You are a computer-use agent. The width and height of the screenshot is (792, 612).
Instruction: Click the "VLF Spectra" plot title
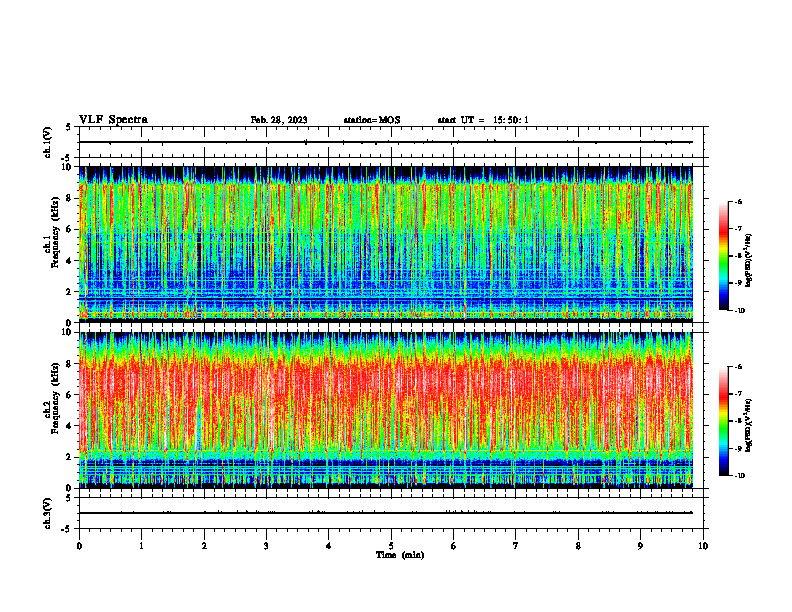click(x=113, y=120)
